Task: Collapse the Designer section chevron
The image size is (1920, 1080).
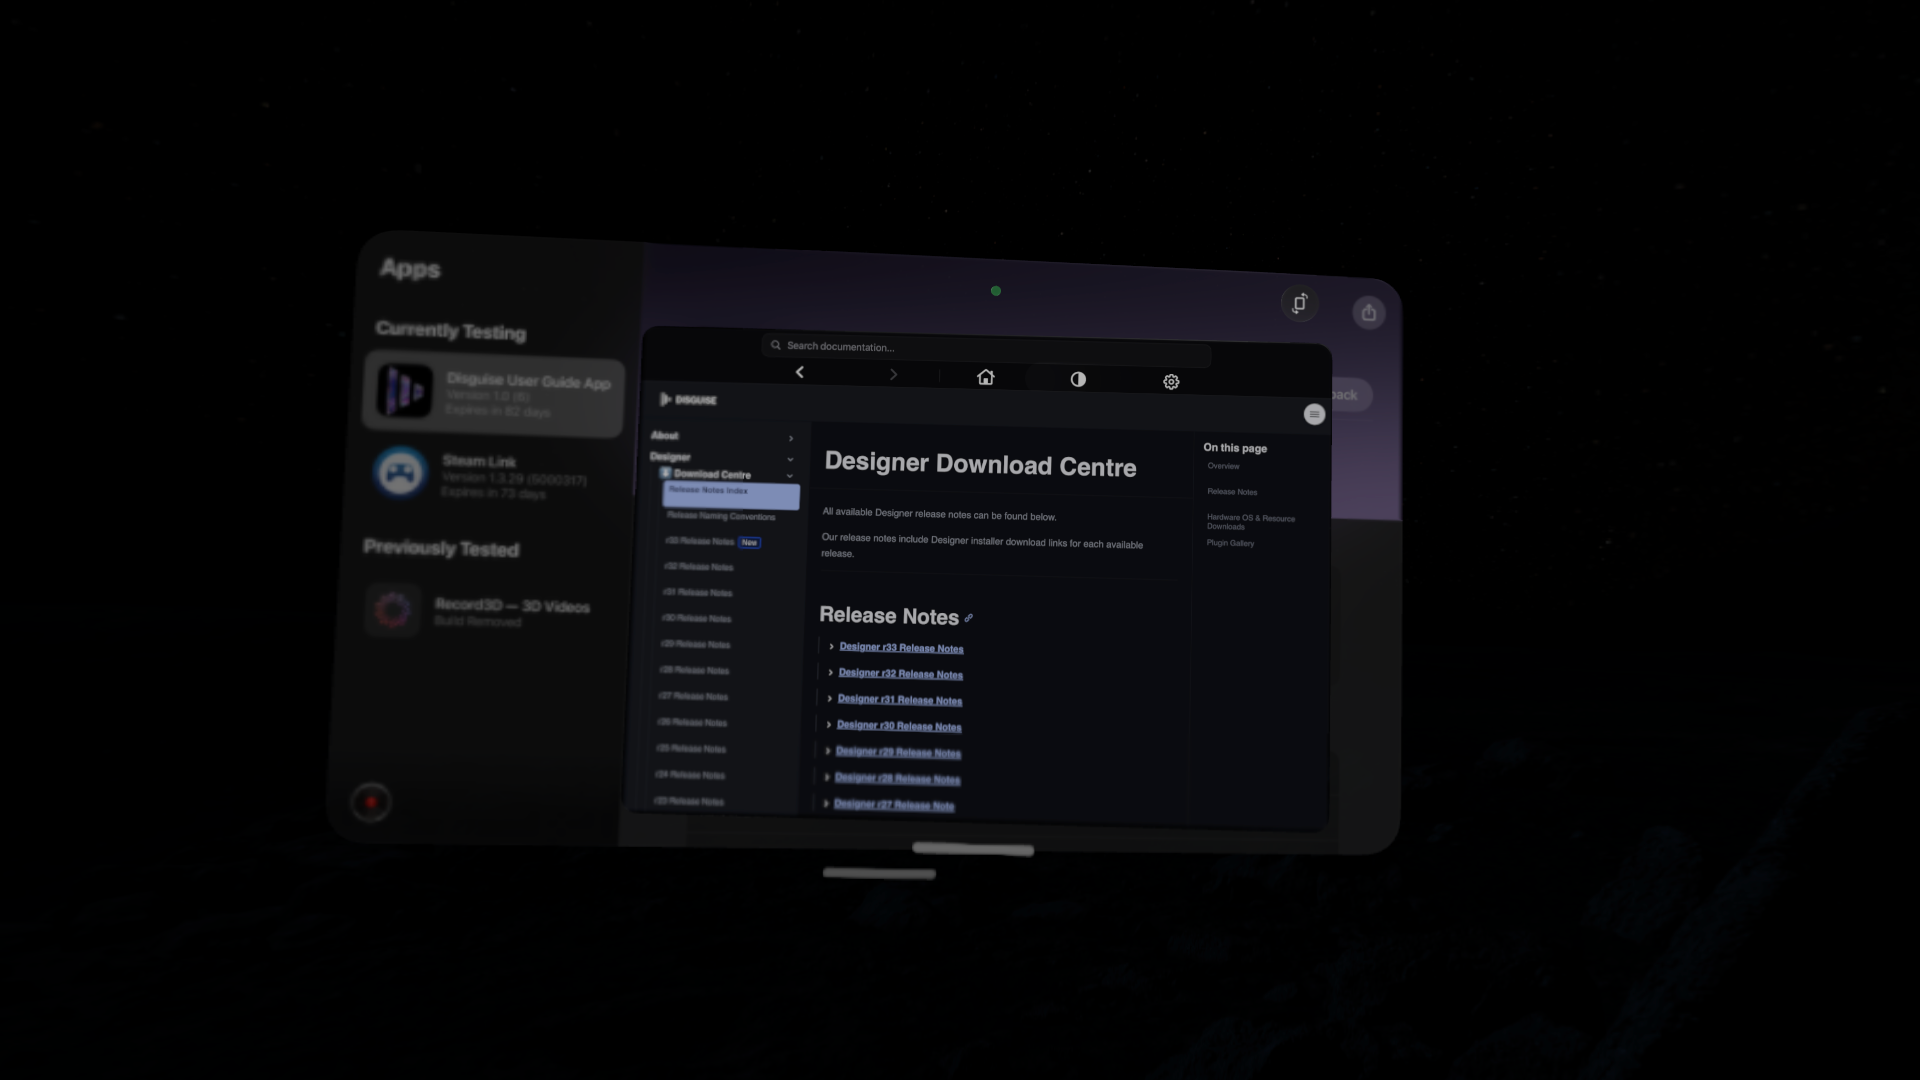Action: [790, 459]
